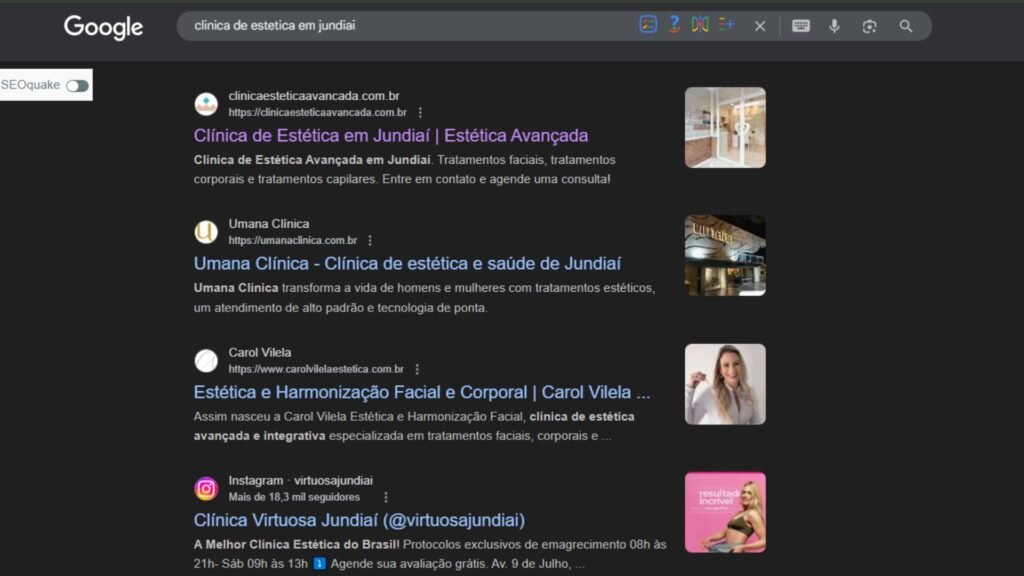The height and width of the screenshot is (576, 1024).
Task: Click the first blue extension icon in search bar
Action: pos(648,25)
